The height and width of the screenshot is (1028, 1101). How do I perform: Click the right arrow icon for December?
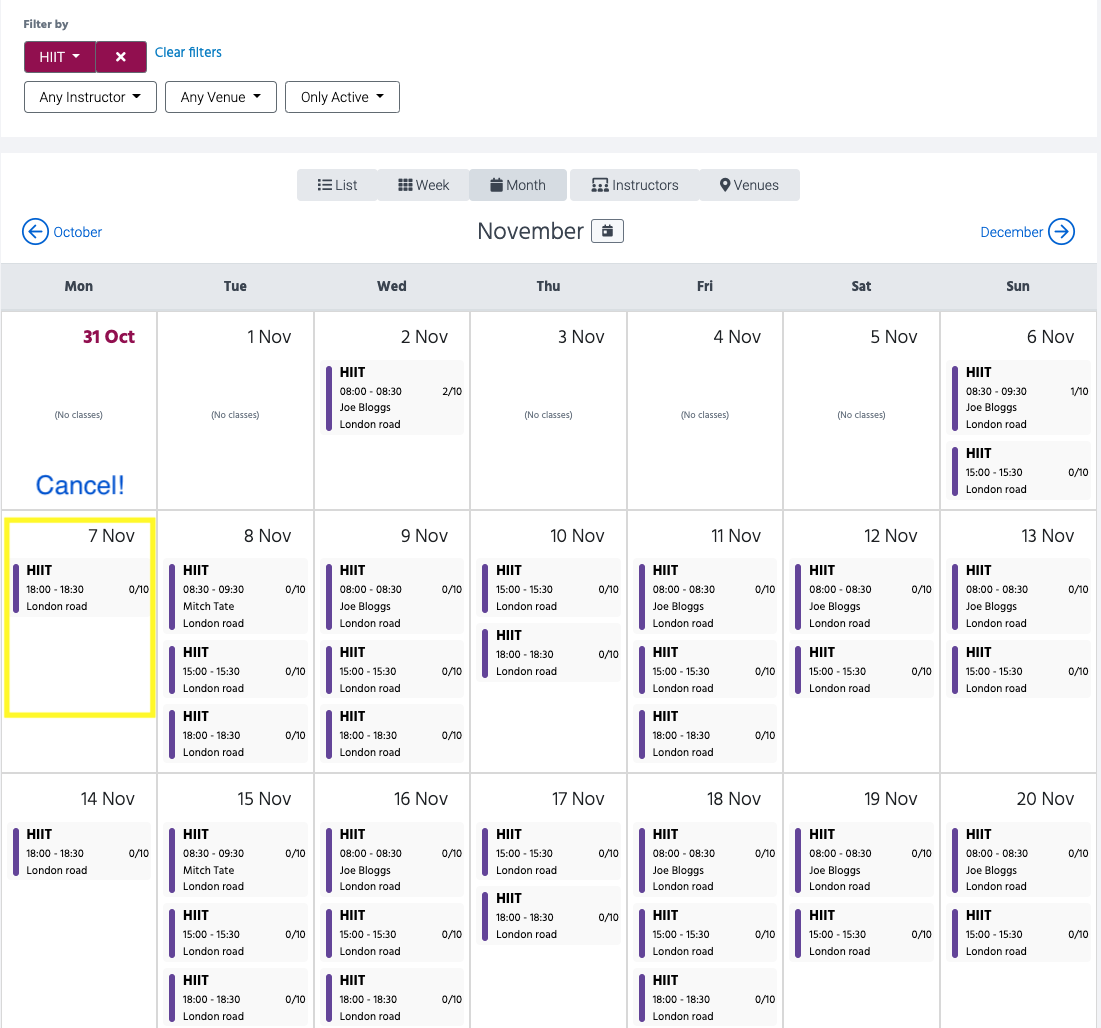point(1061,232)
